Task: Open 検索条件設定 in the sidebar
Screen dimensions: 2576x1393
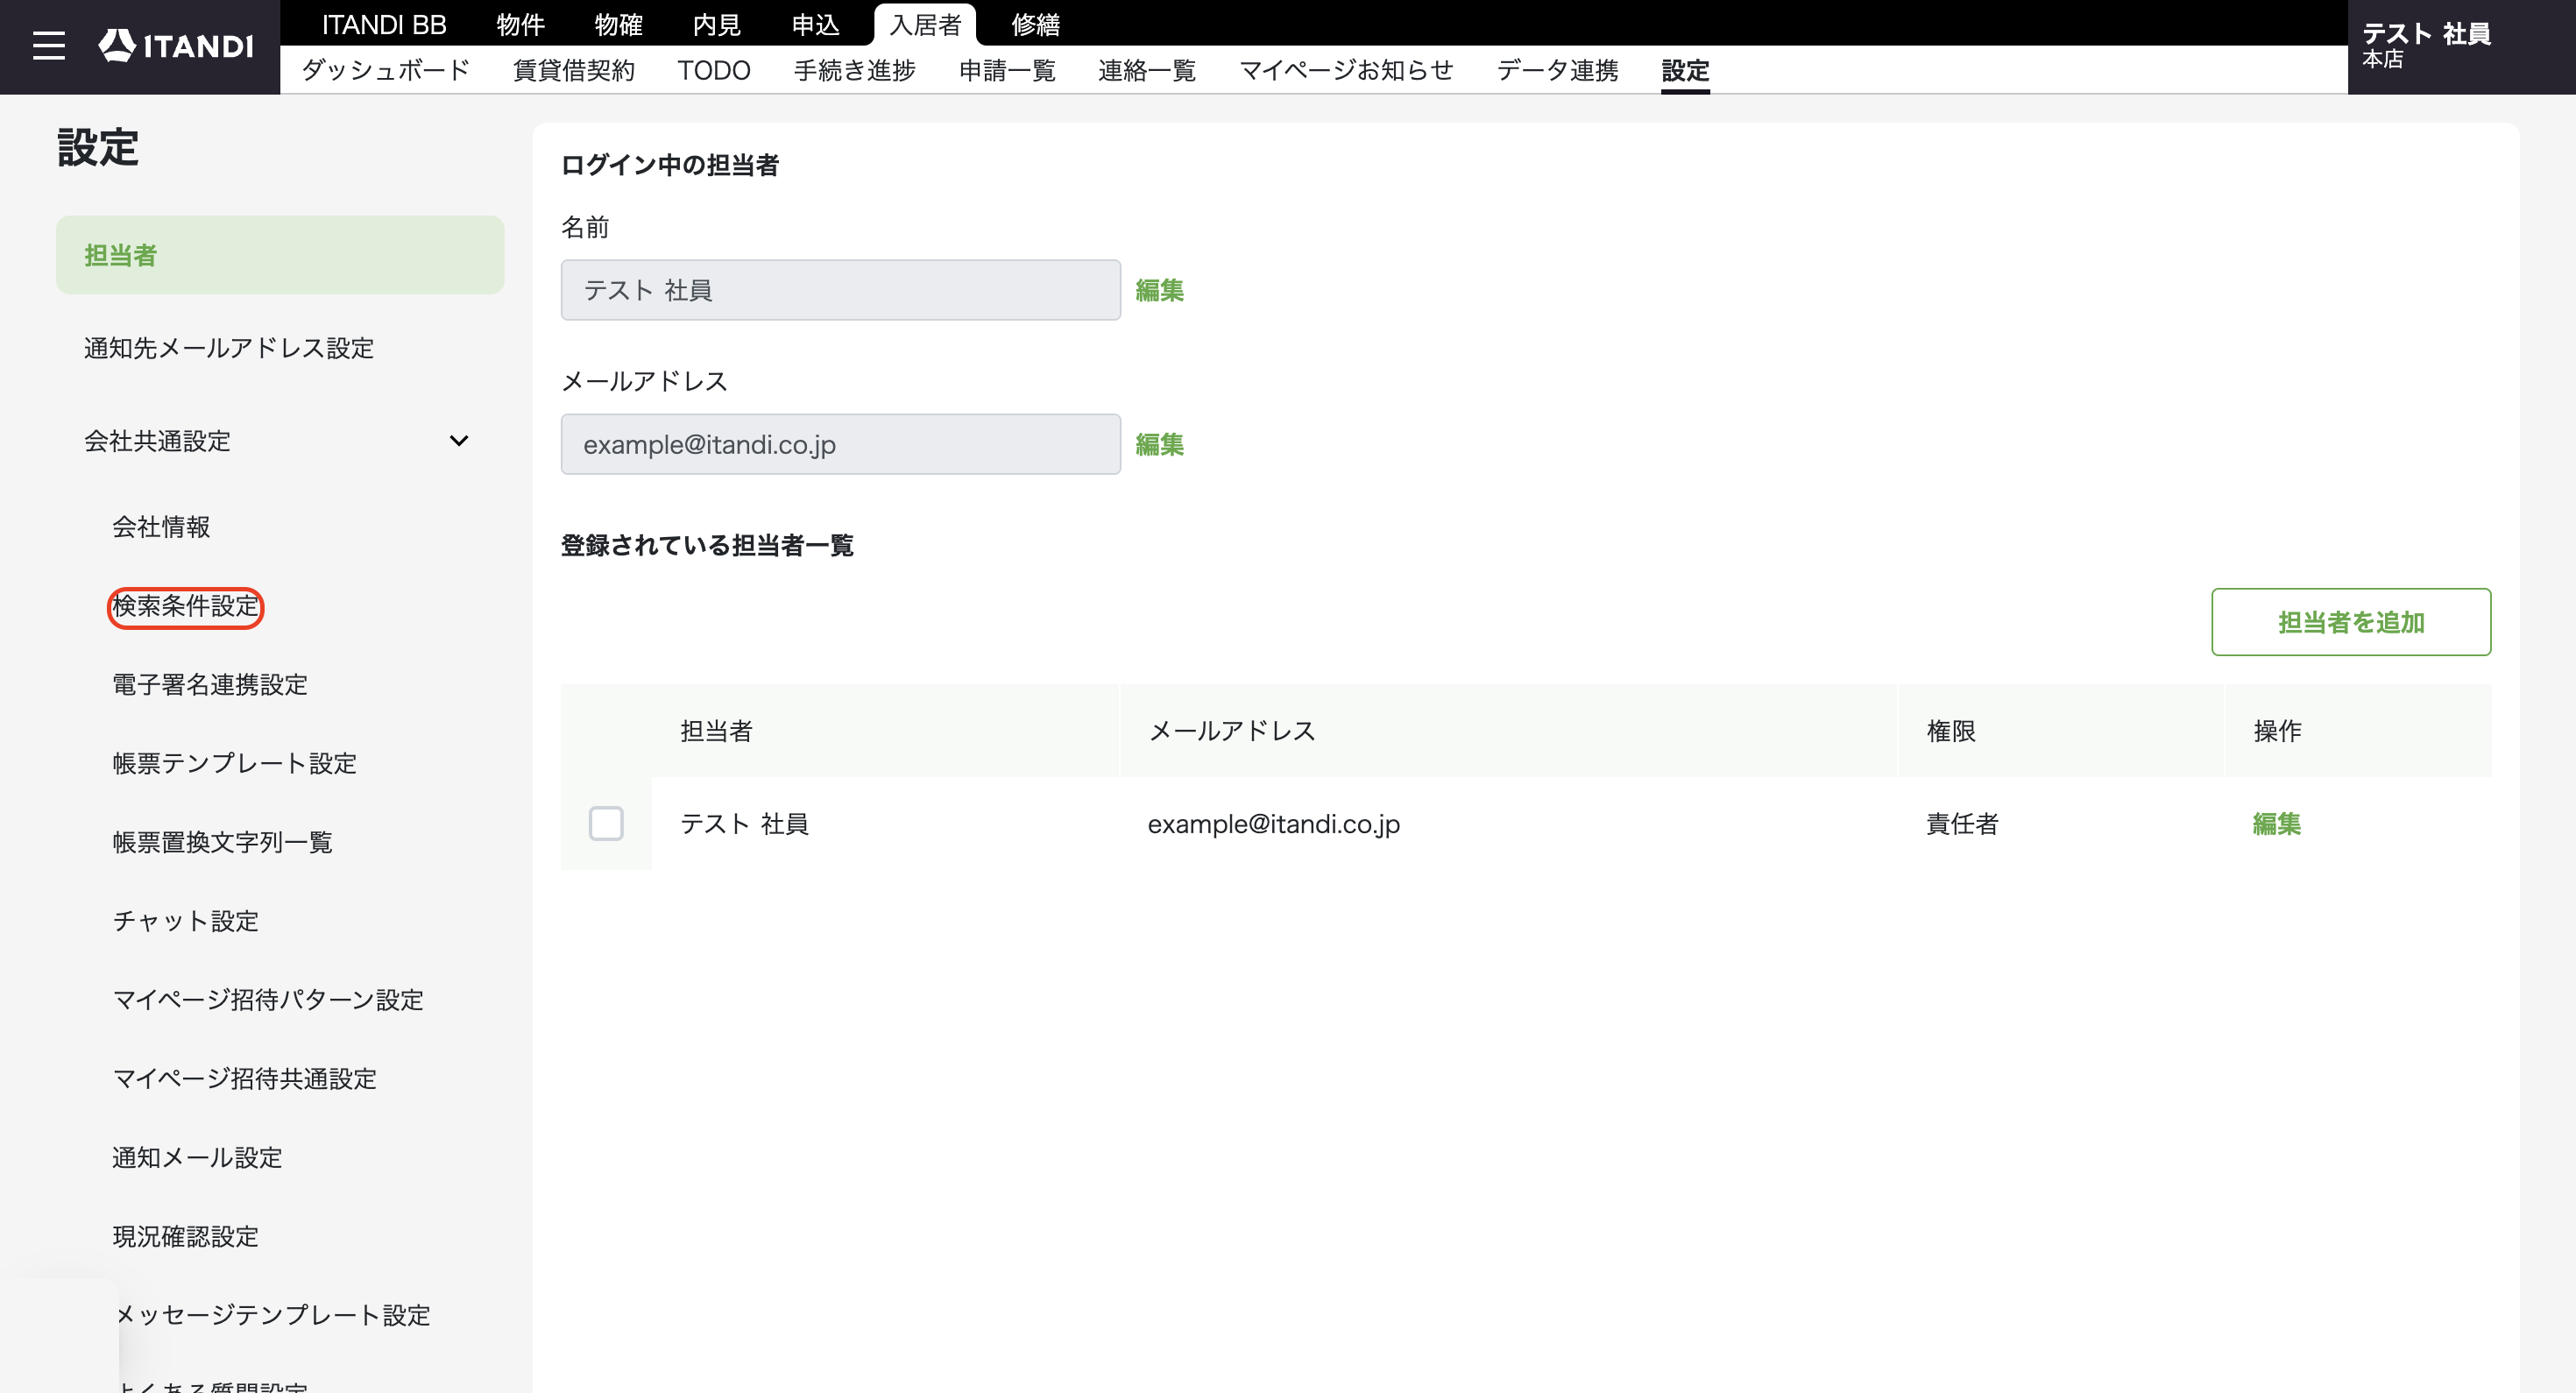Action: [x=186, y=606]
